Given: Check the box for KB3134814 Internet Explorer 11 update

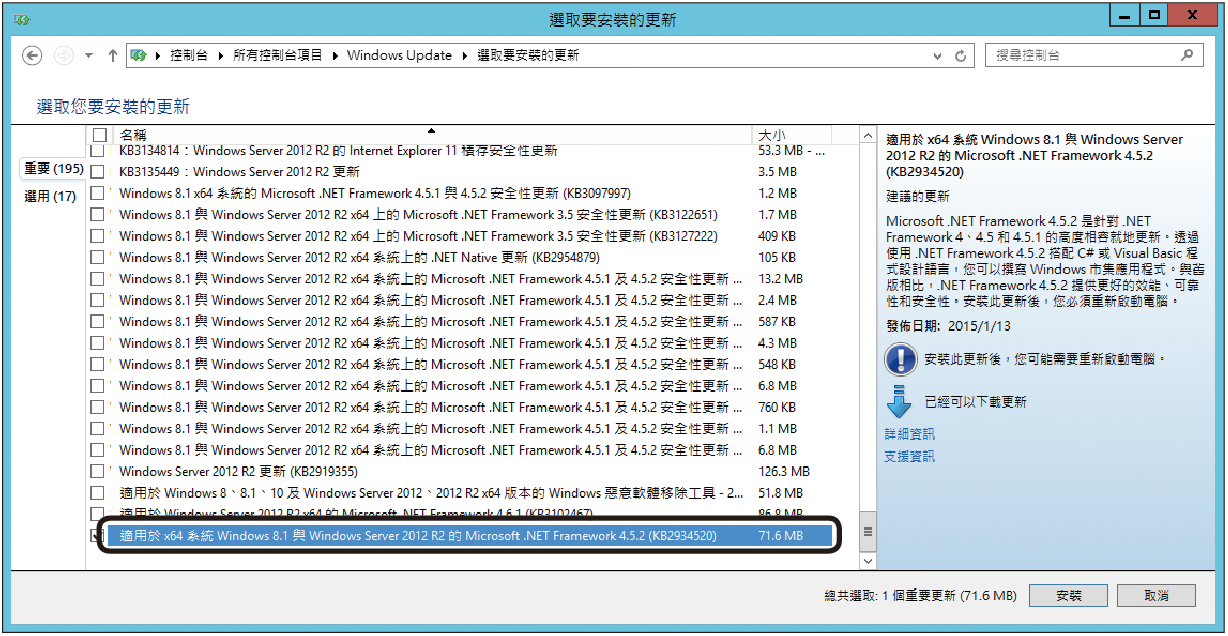Looking at the screenshot, I should coord(97,151).
